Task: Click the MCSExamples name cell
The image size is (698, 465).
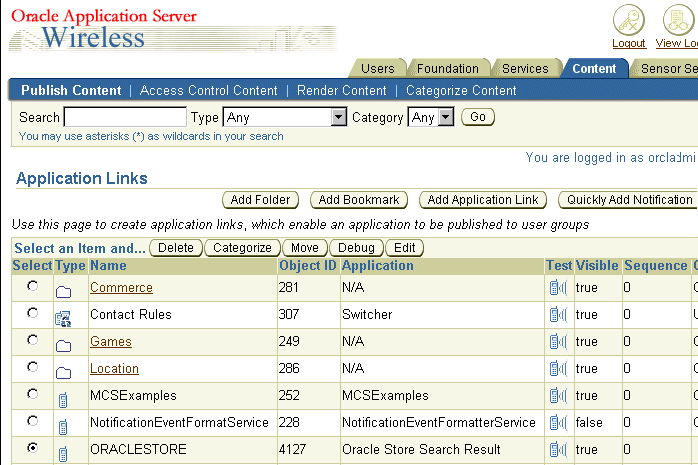Action: tap(133, 396)
